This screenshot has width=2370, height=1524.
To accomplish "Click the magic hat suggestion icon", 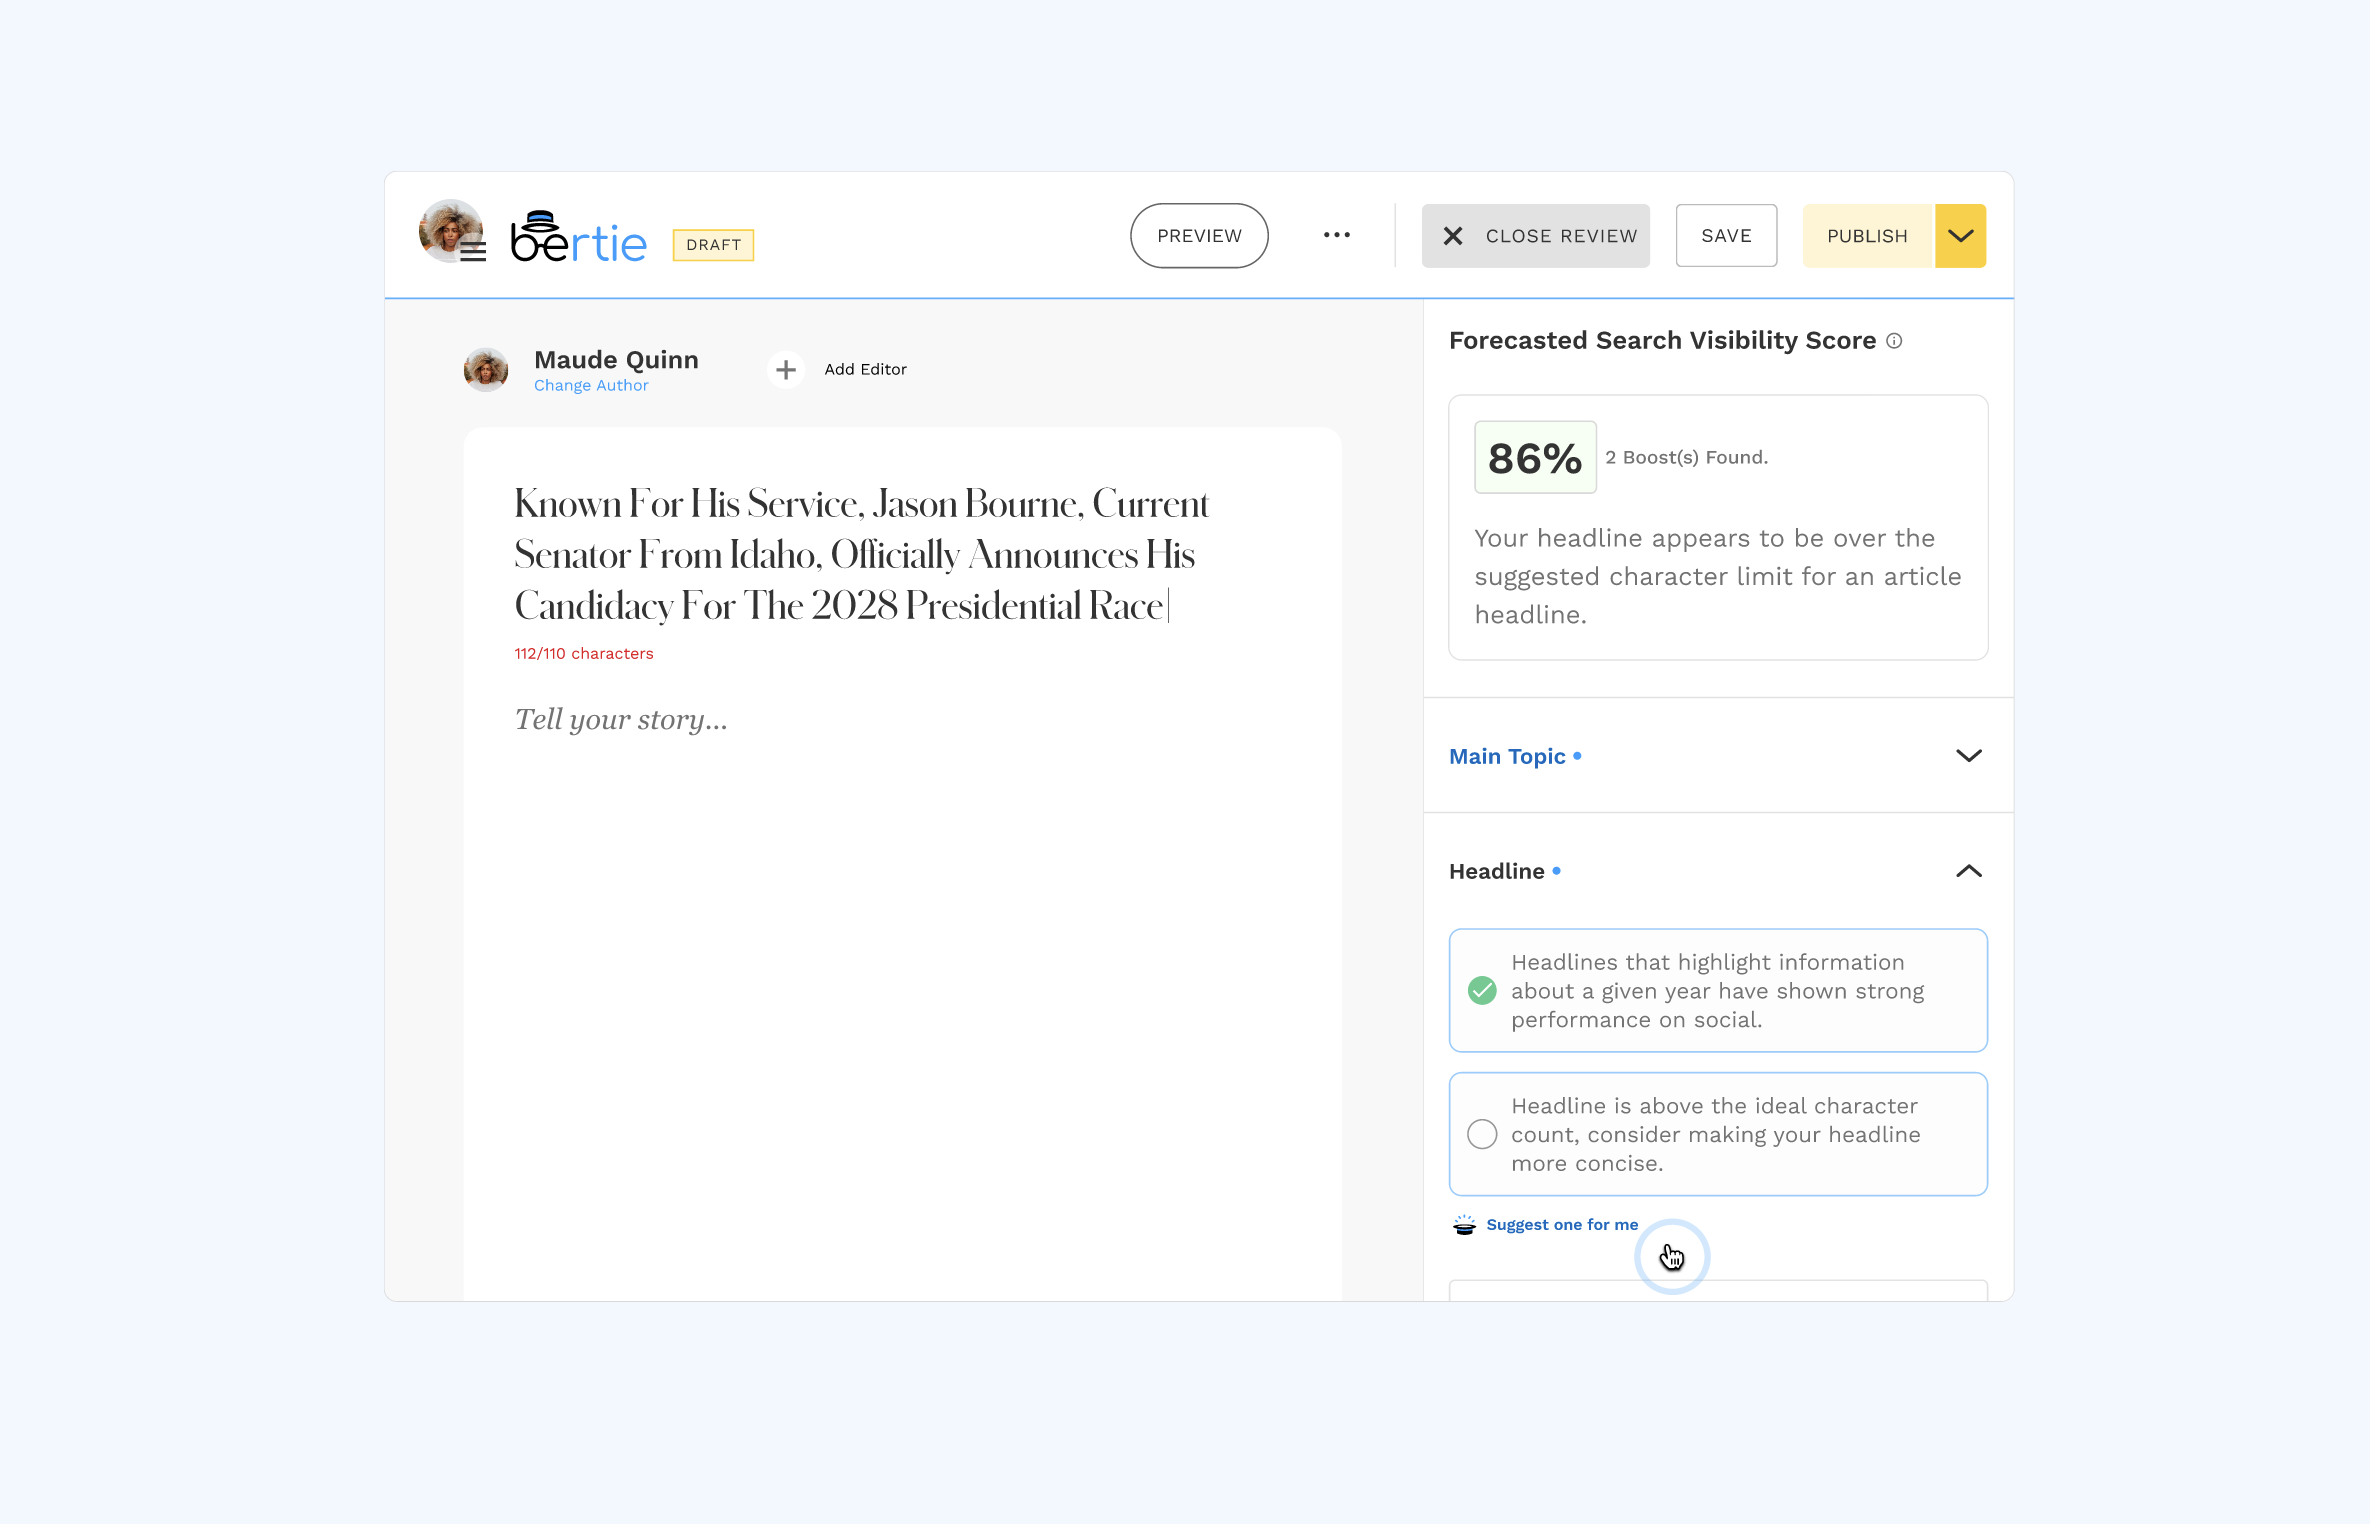I will (1464, 1225).
